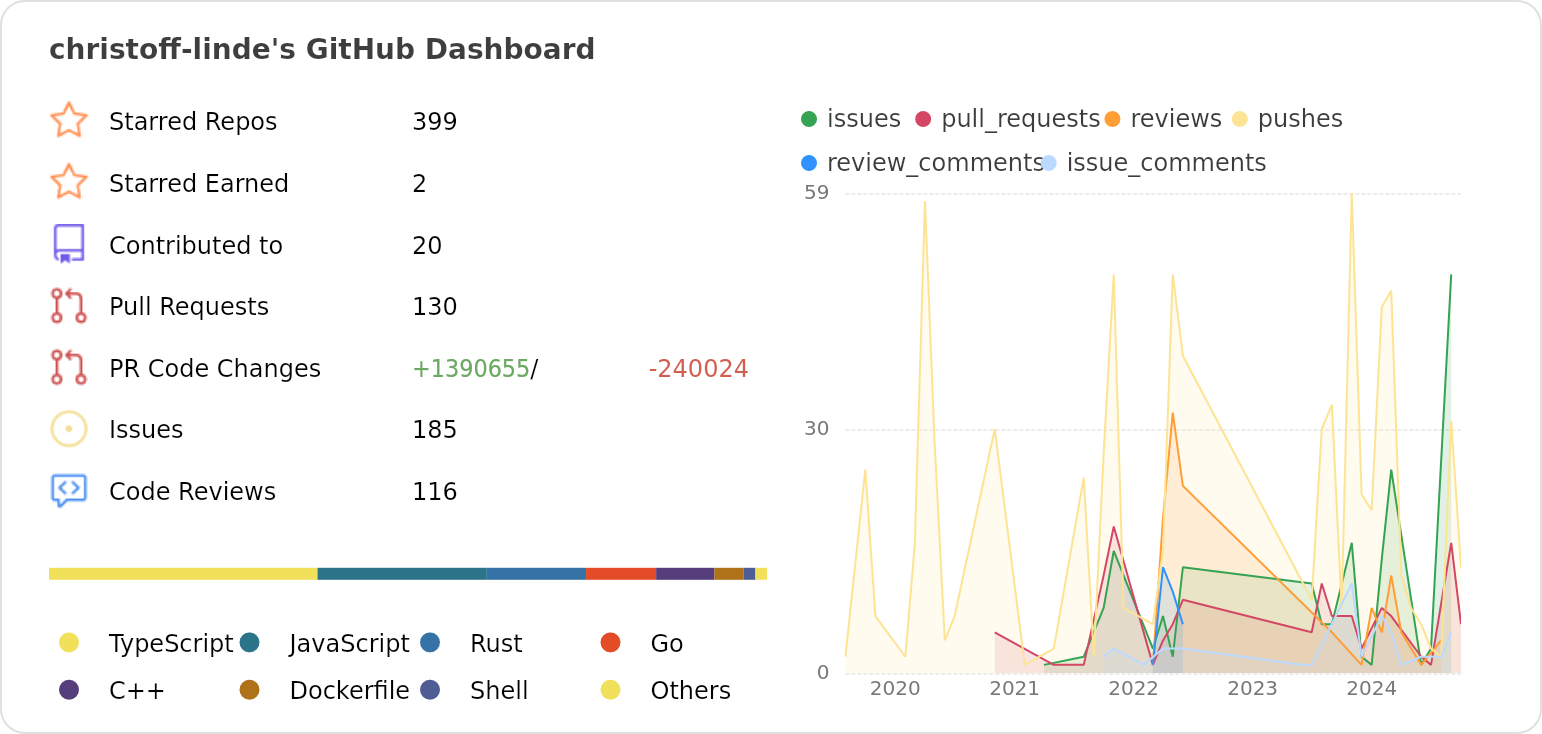
Task: Click the issue_comments legend dot
Action: [1048, 163]
